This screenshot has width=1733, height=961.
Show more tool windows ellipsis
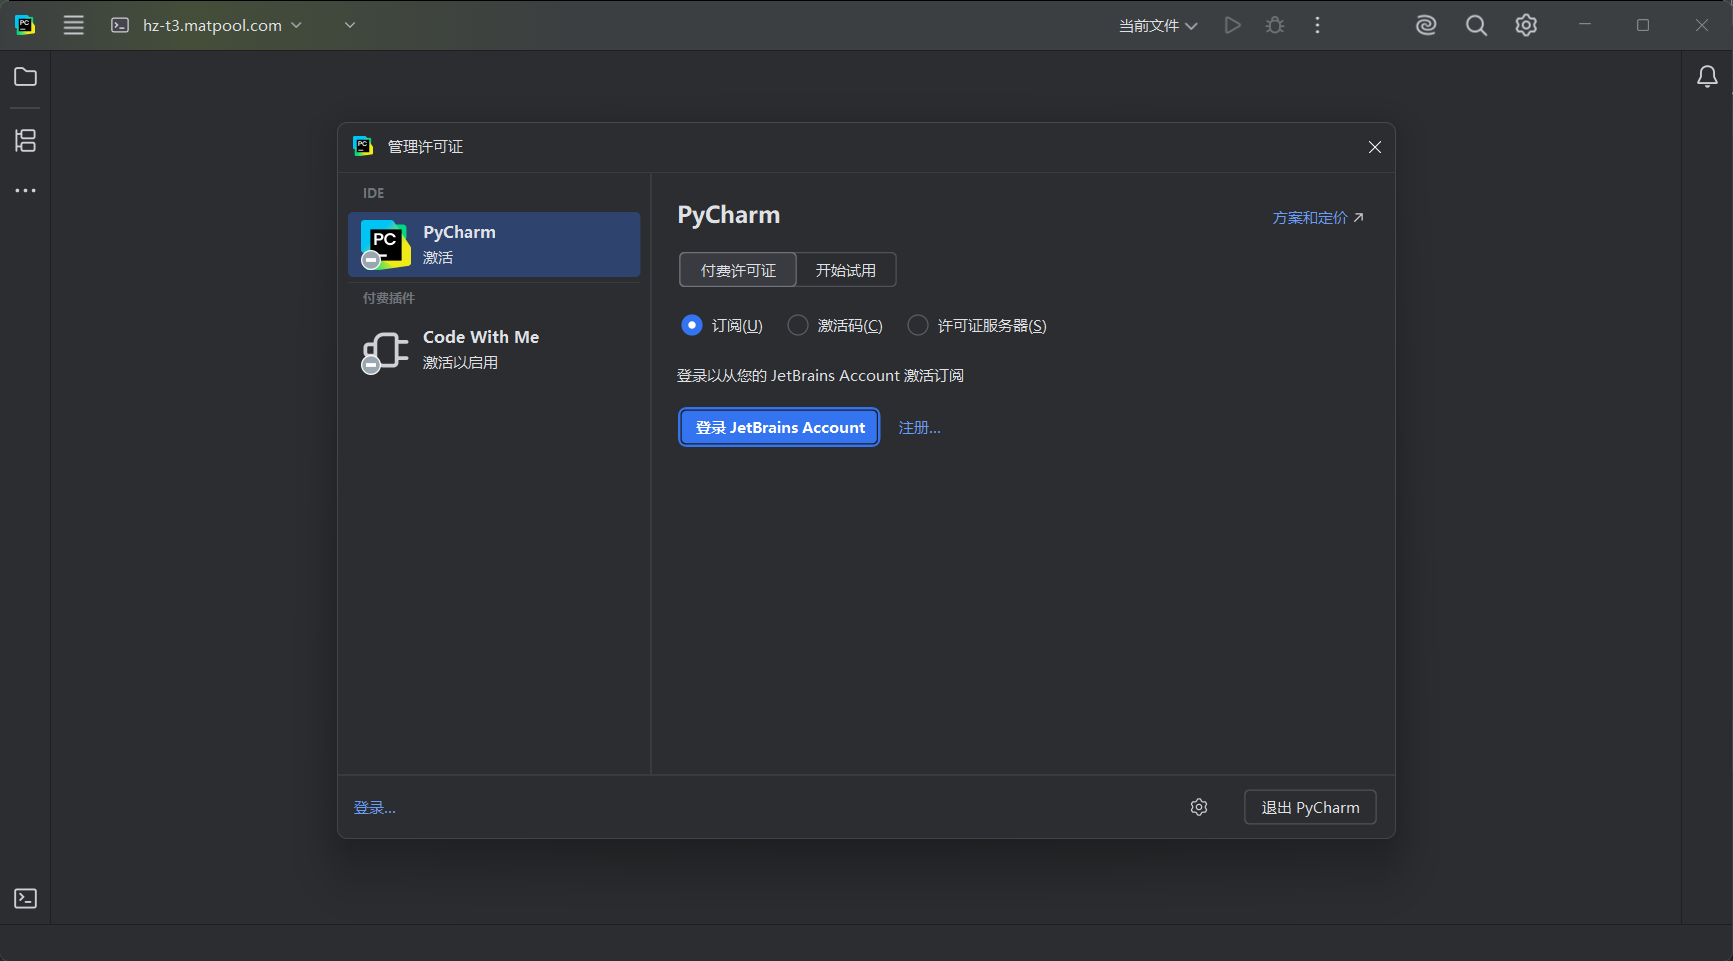[x=26, y=190]
